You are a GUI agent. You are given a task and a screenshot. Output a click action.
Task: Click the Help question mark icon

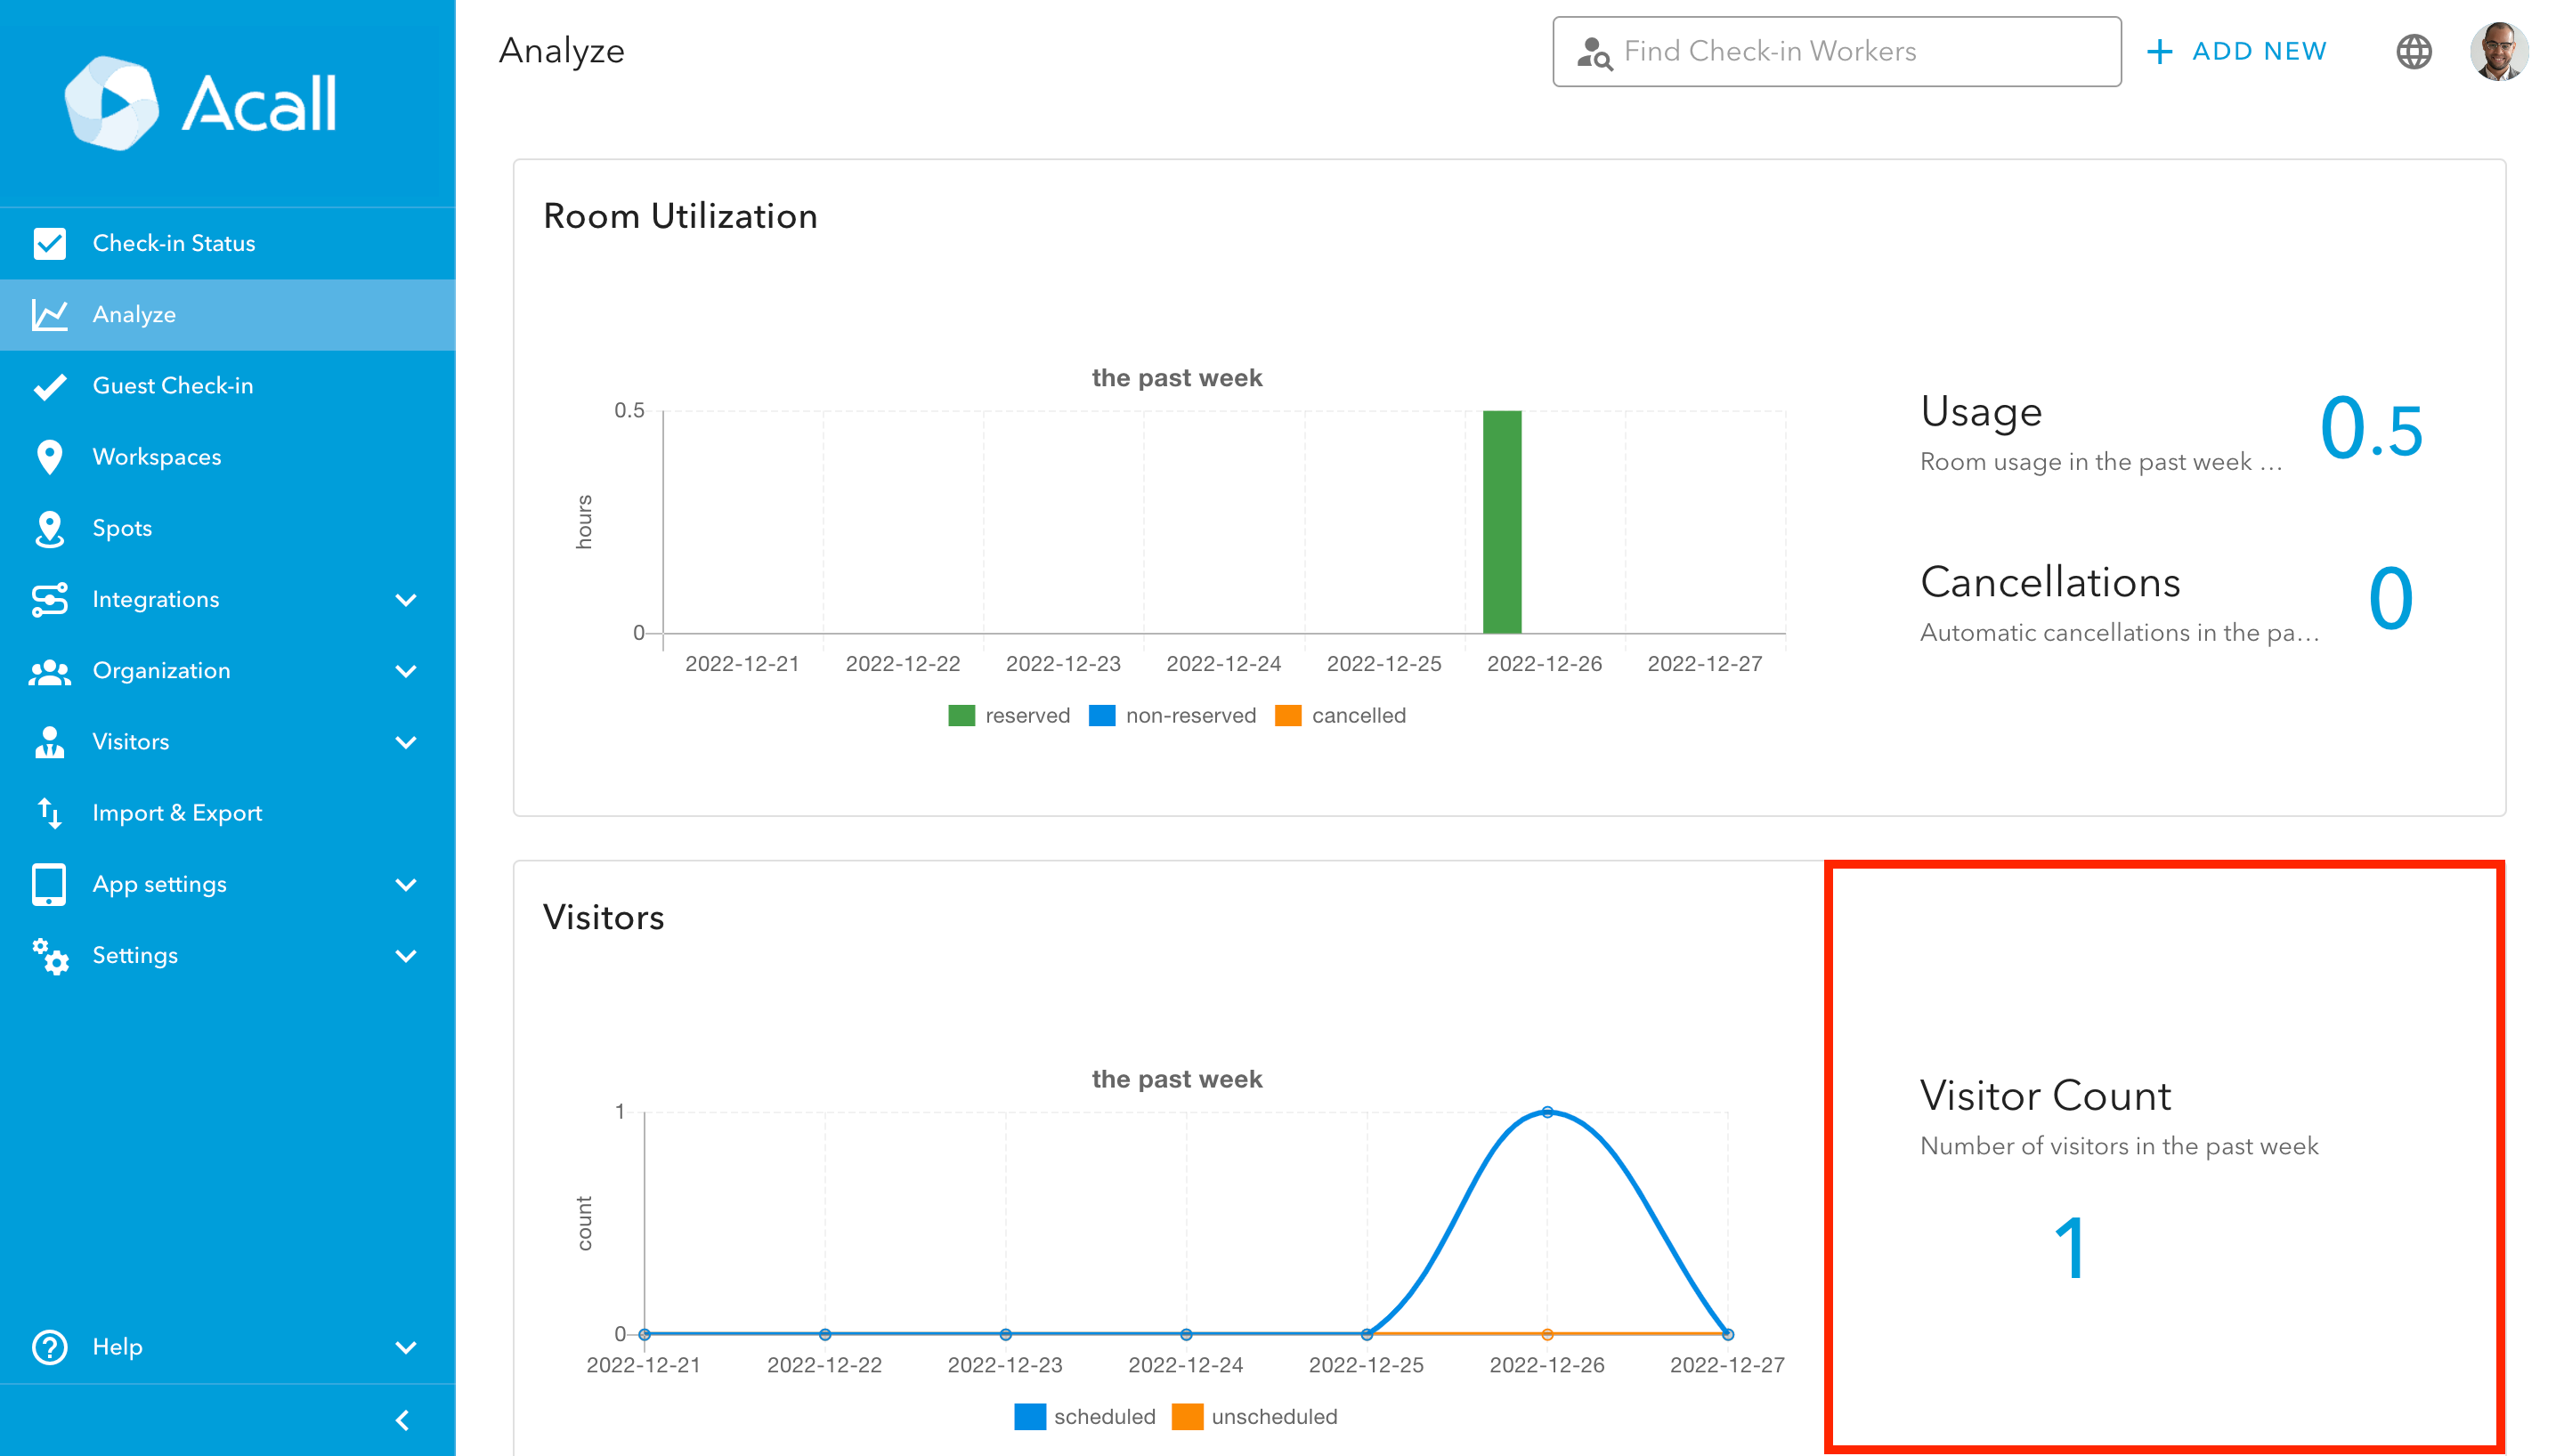click(x=49, y=1347)
